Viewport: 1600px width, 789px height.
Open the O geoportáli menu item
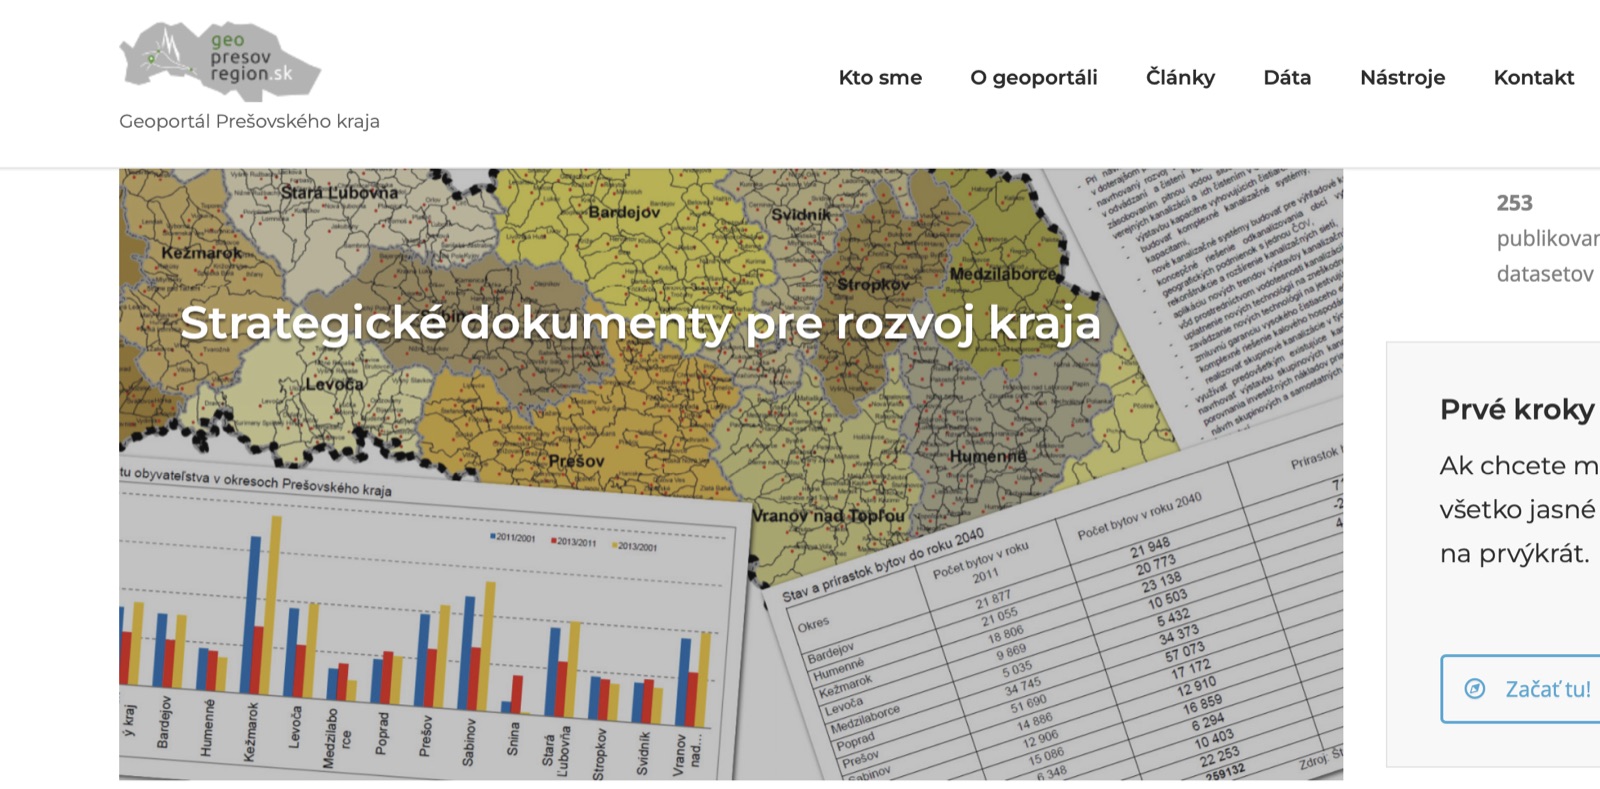coord(1033,78)
